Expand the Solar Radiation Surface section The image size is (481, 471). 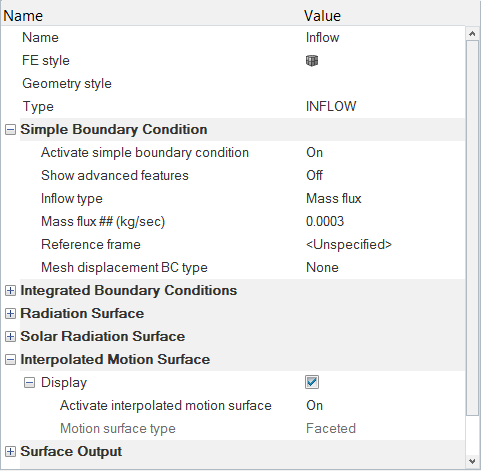10,337
